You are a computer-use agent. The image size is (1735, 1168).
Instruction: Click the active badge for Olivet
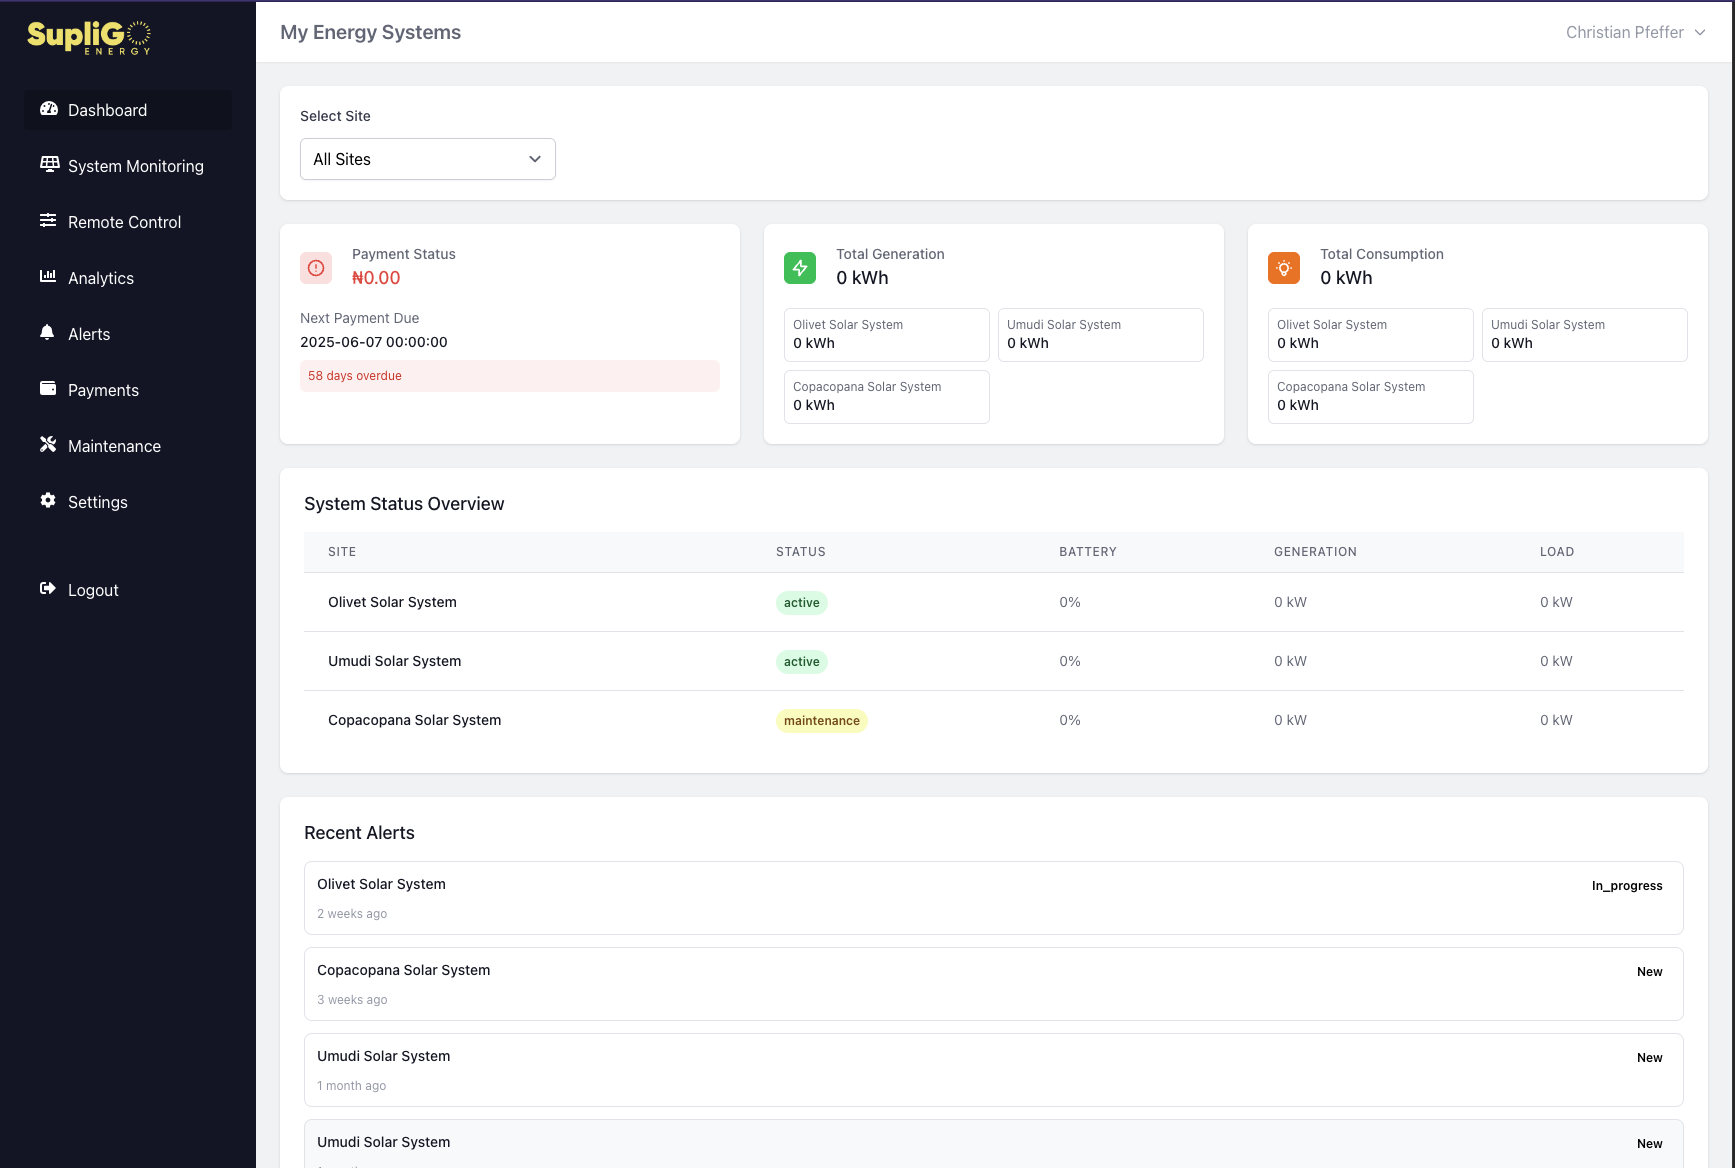click(802, 603)
